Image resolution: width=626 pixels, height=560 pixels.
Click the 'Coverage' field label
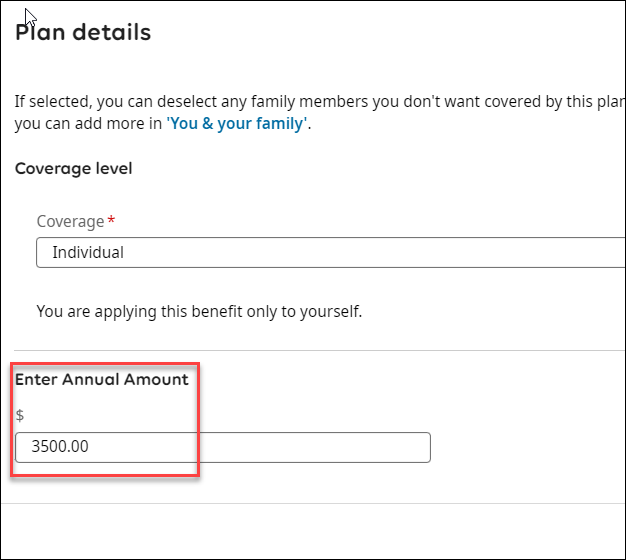70,221
